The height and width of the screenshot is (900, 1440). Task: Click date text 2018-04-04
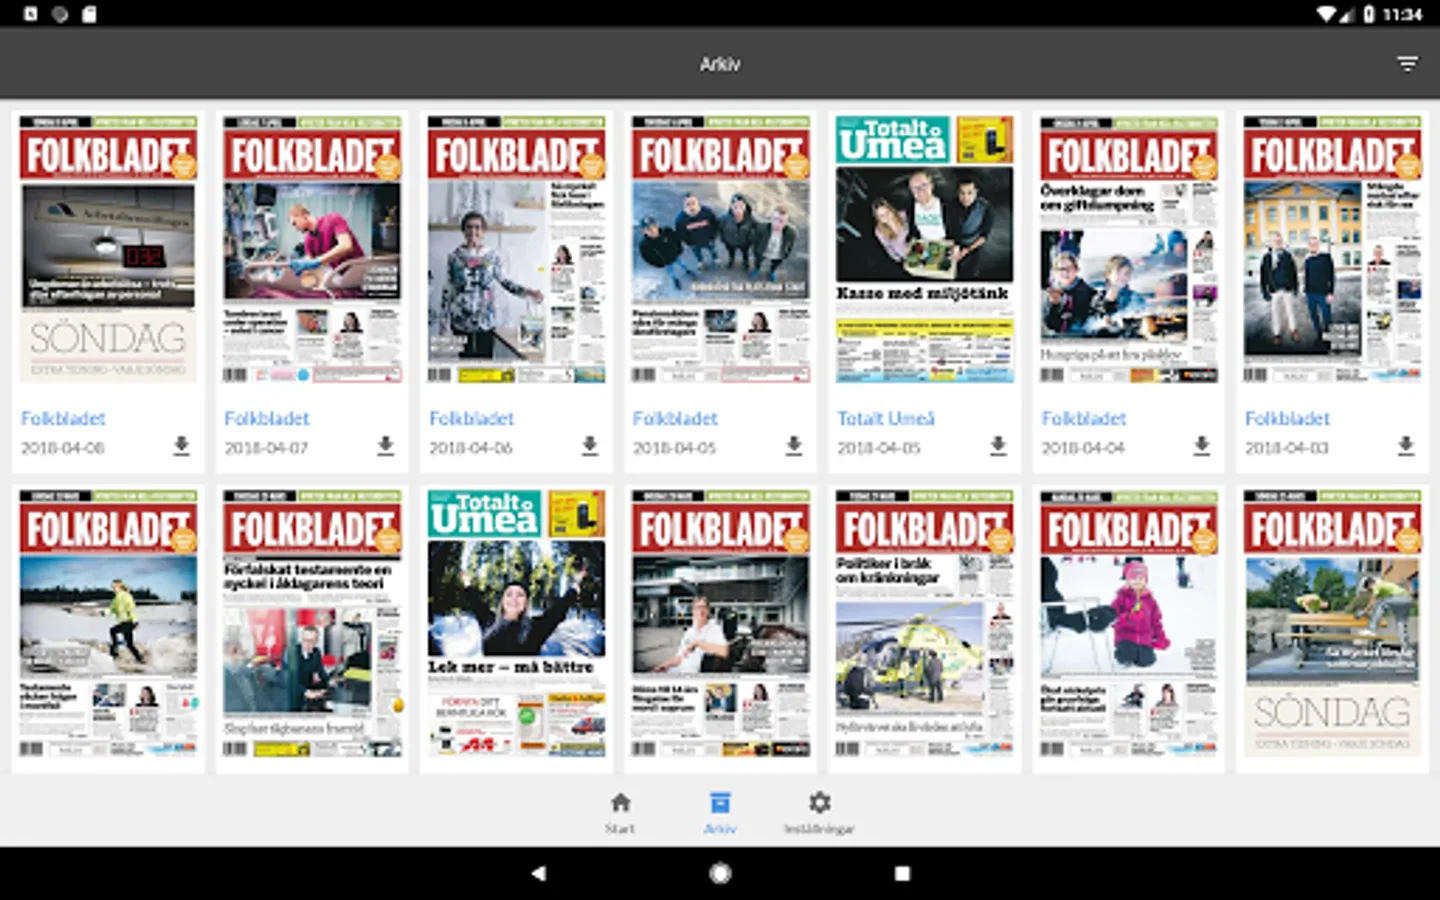(1084, 448)
